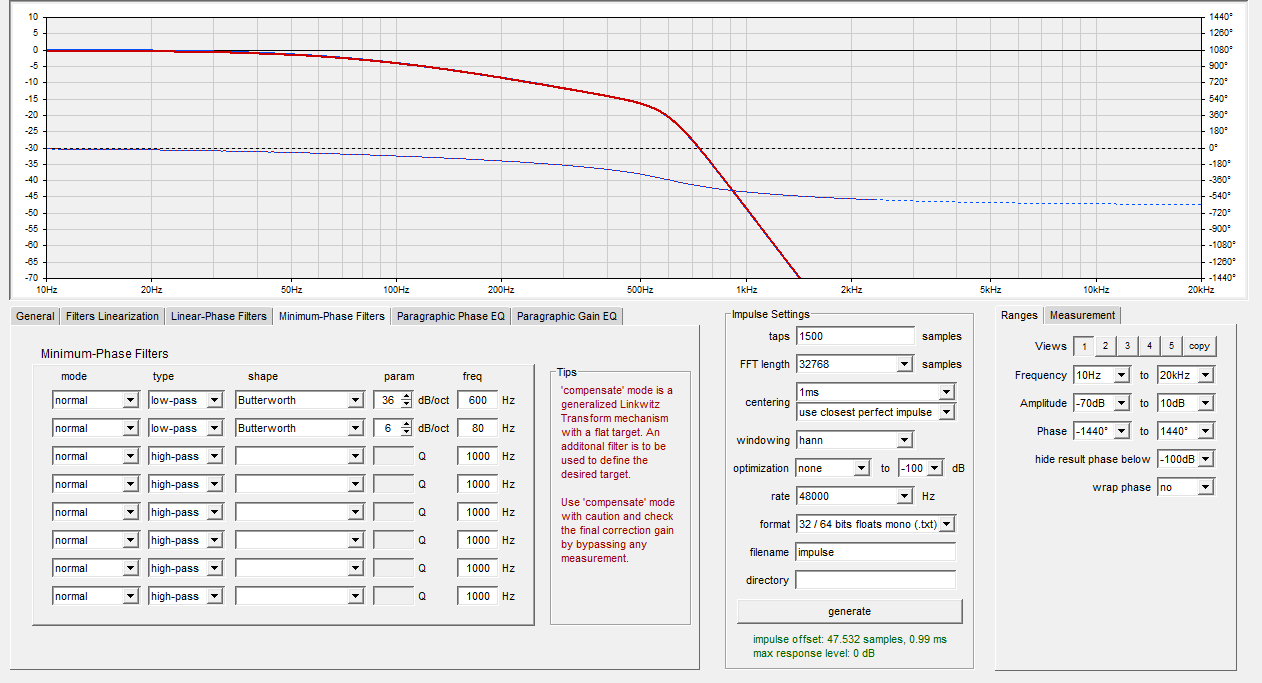1262x683 pixels.
Task: Open Phase maximum 1440° dropdown
Action: point(1186,431)
